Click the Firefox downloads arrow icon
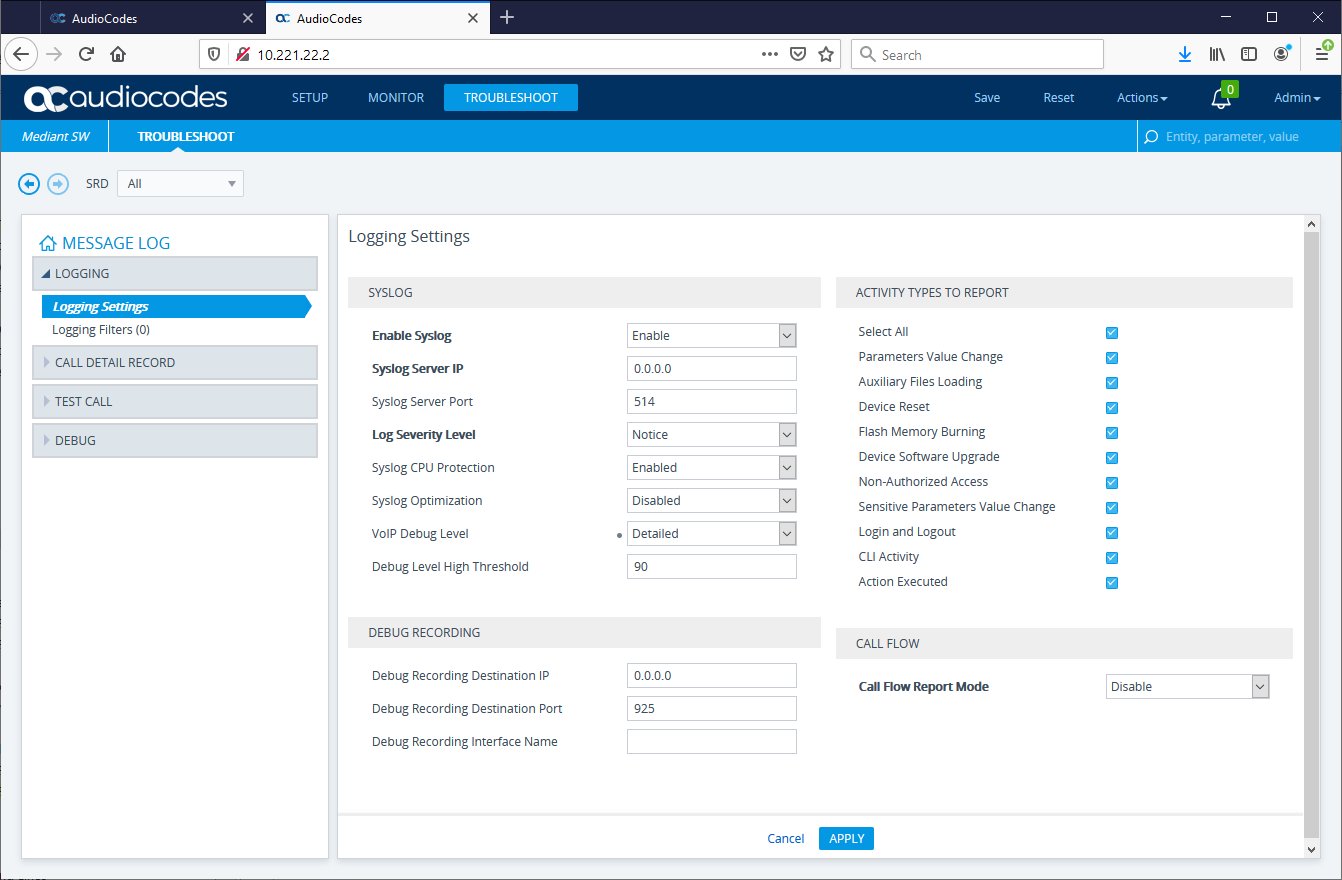 click(1185, 55)
